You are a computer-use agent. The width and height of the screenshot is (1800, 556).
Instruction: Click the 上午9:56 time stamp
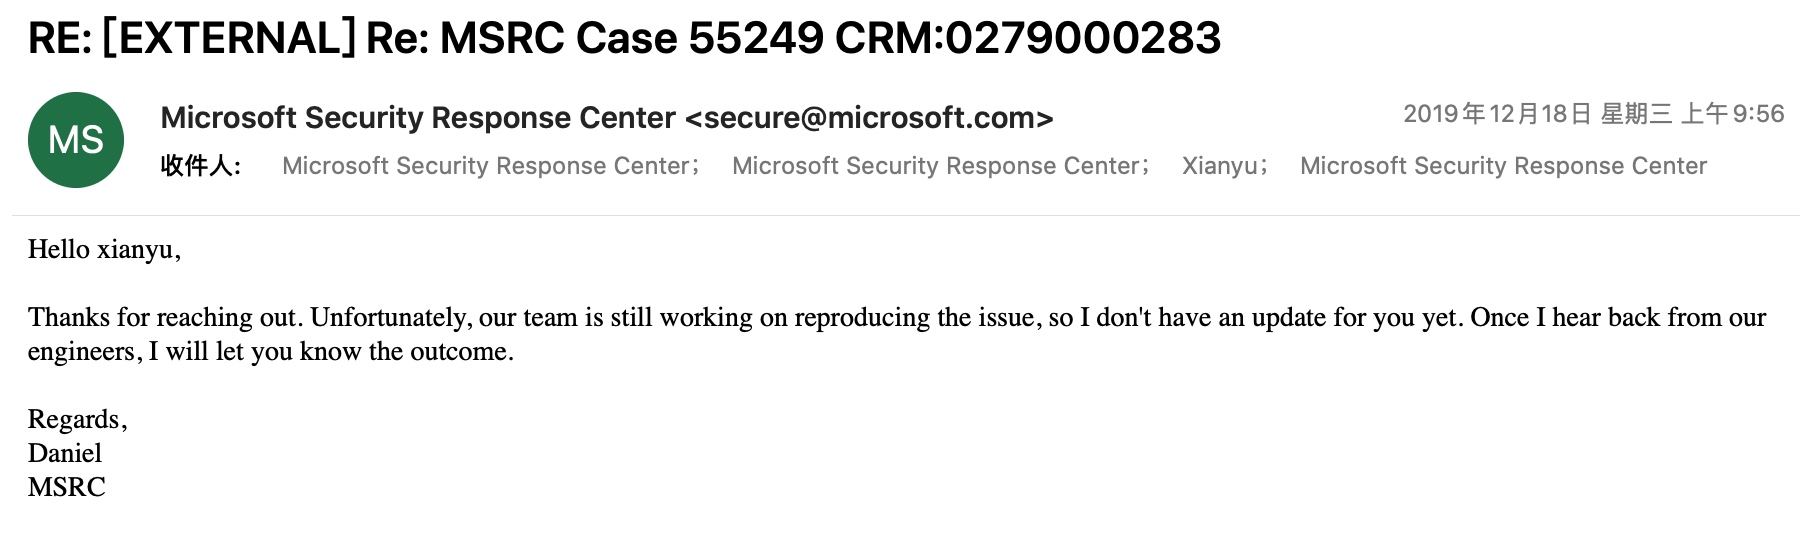point(1732,114)
